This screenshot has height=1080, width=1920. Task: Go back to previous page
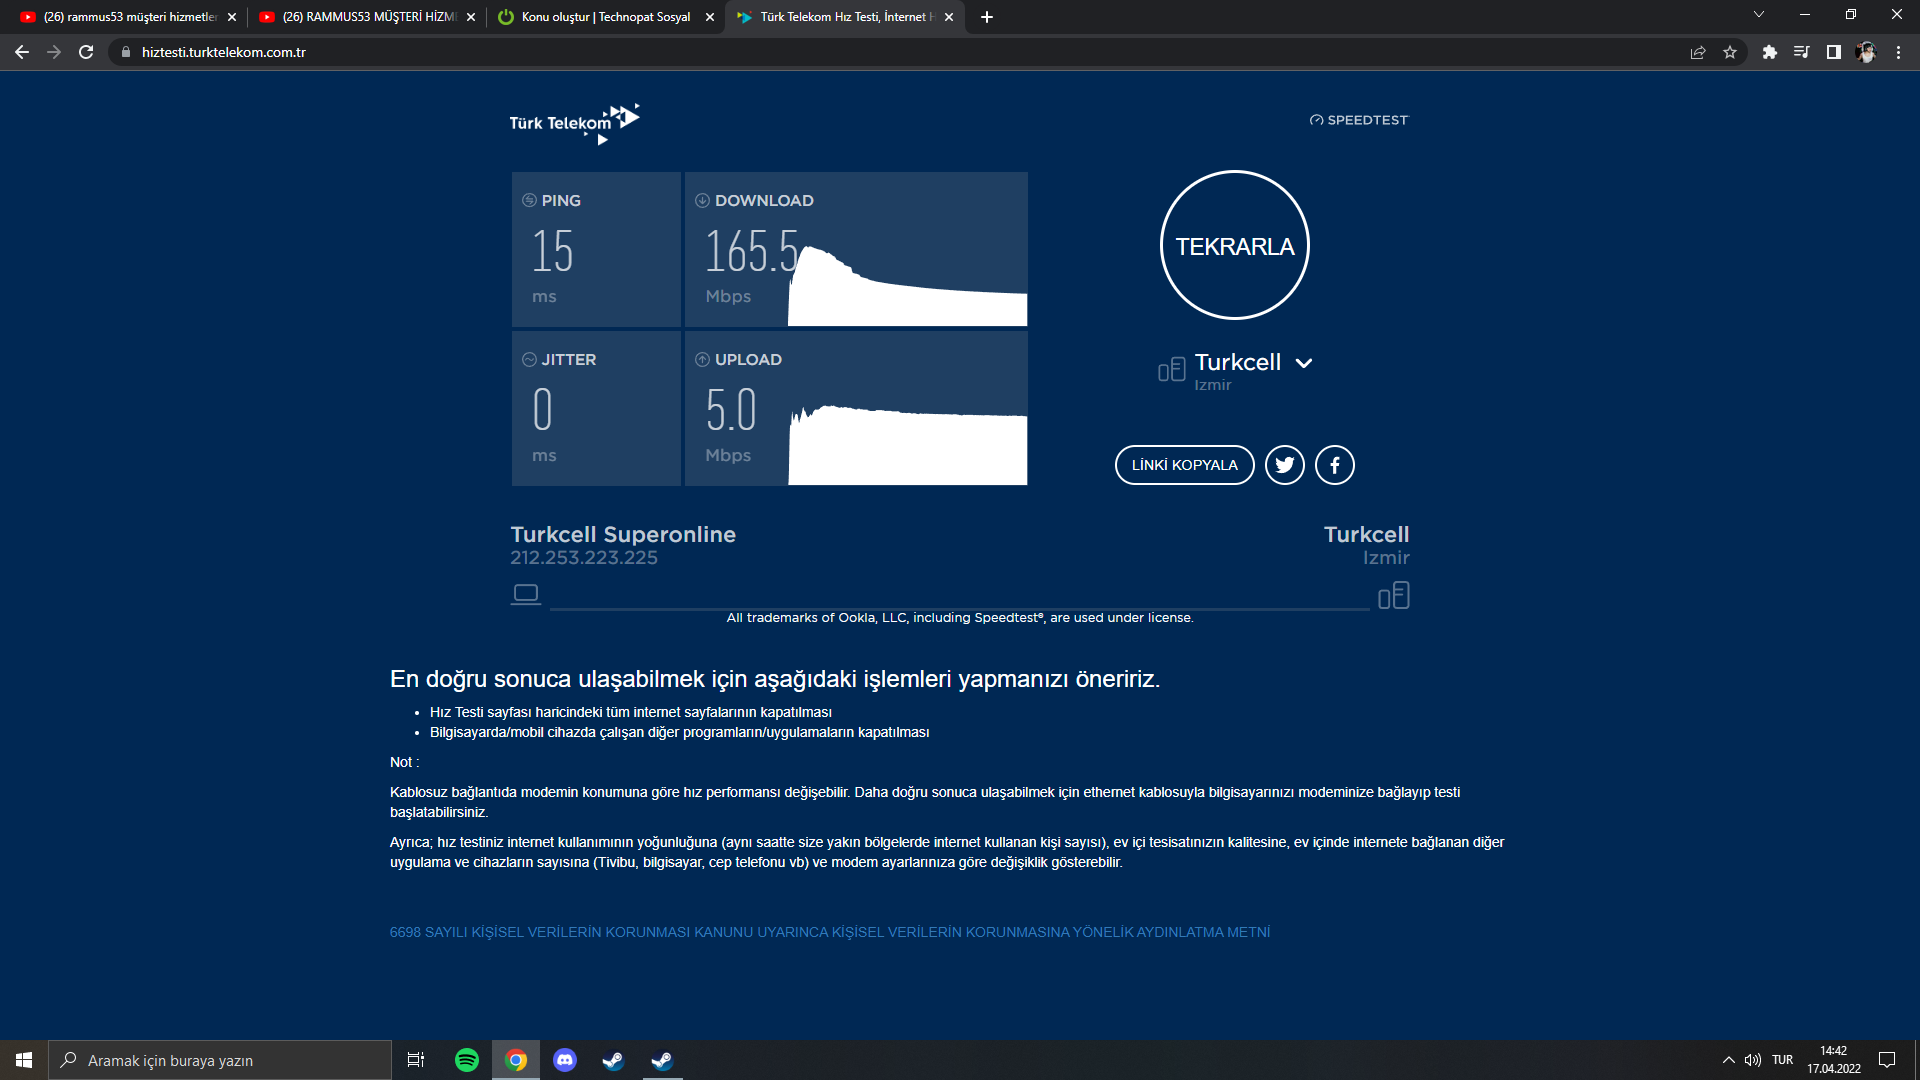(22, 52)
